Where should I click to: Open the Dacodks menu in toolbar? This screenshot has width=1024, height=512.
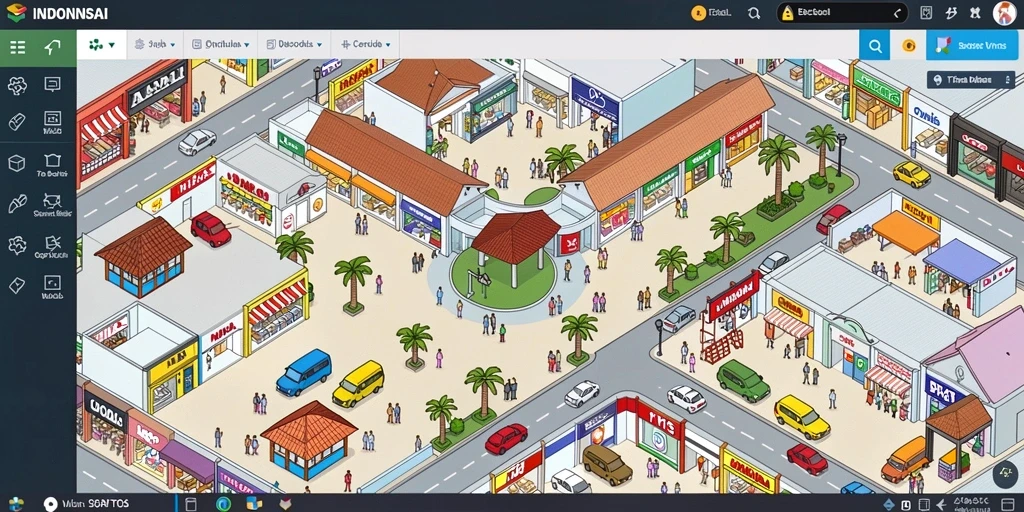[x=295, y=44]
